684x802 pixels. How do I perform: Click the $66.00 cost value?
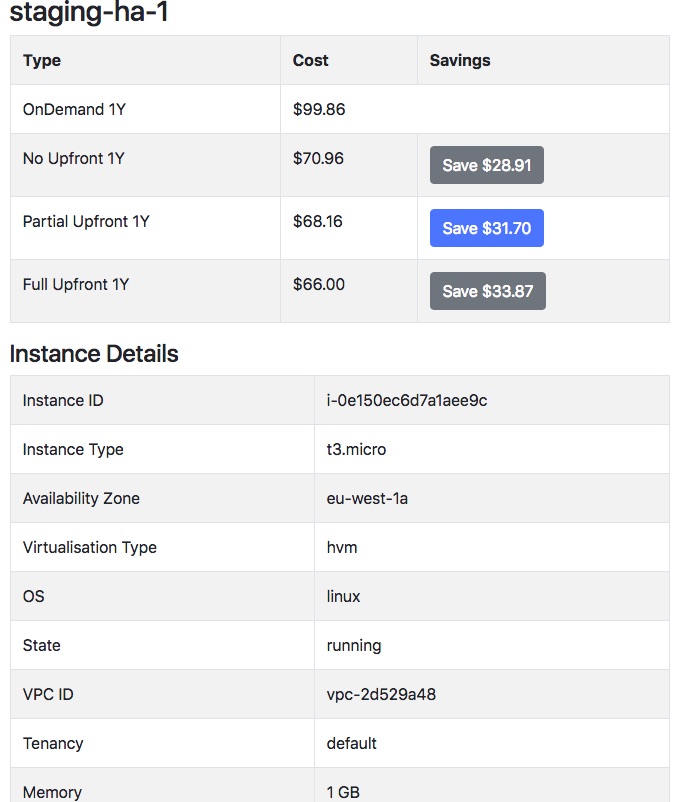click(319, 284)
